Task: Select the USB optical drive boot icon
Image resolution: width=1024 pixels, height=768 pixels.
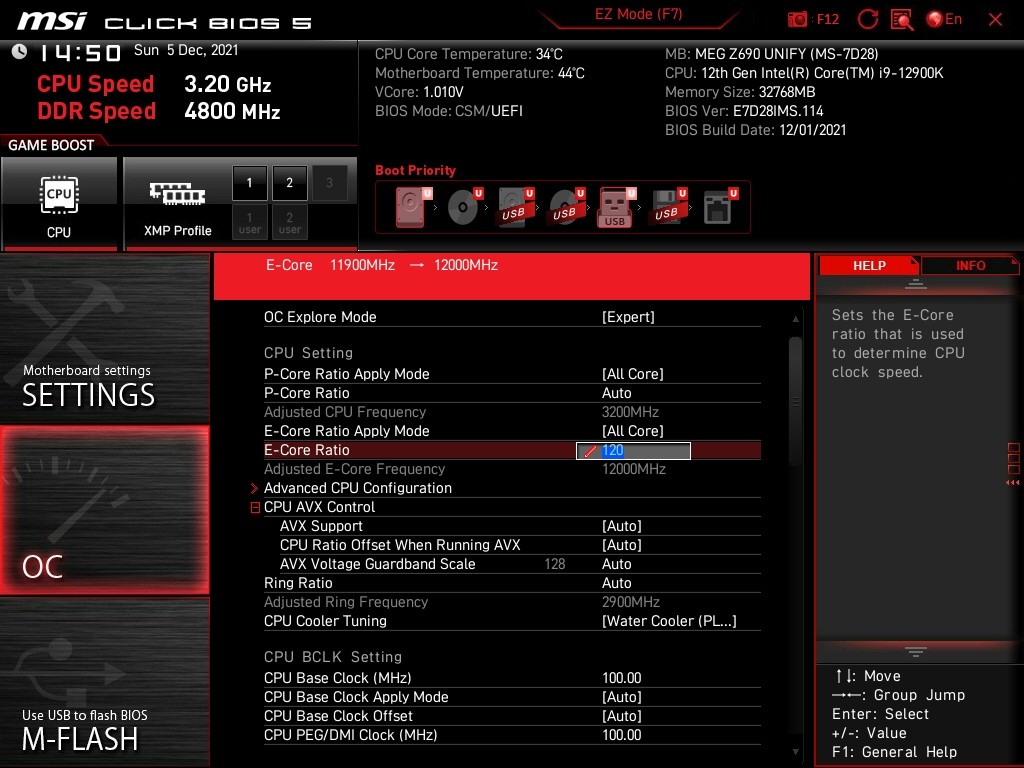Action: [x=567, y=207]
